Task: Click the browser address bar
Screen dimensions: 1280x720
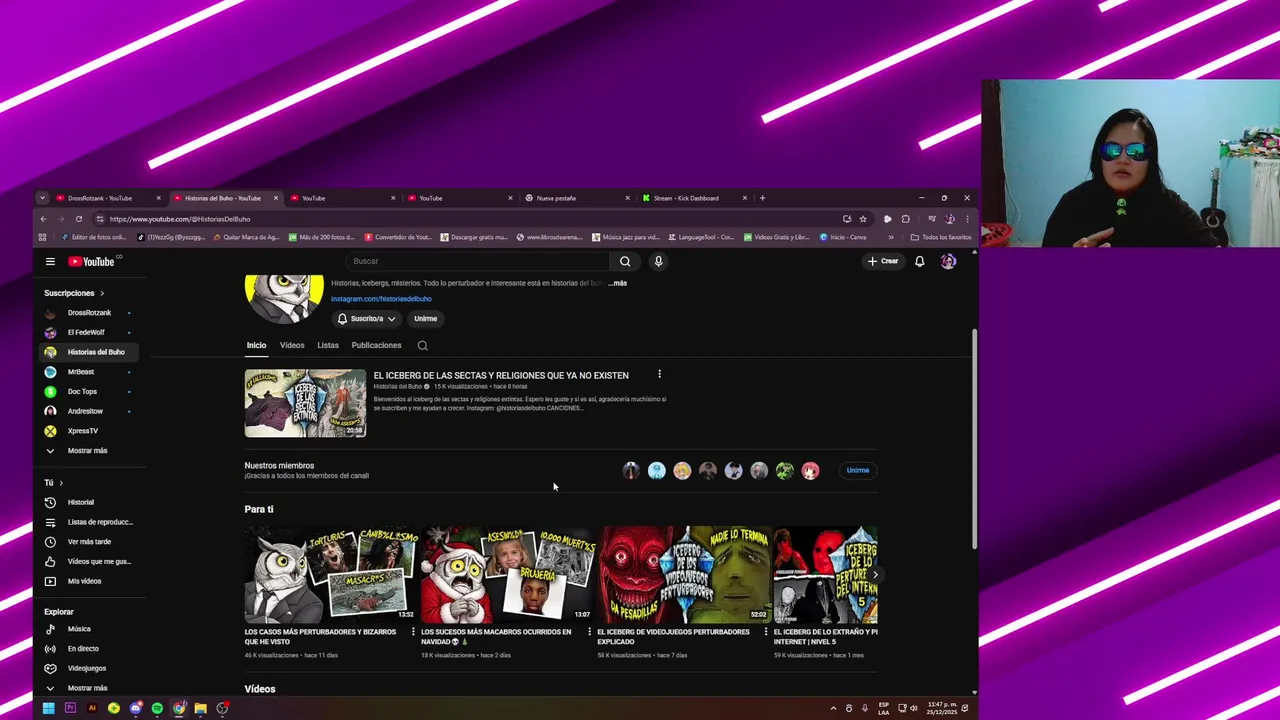Action: tap(470, 219)
